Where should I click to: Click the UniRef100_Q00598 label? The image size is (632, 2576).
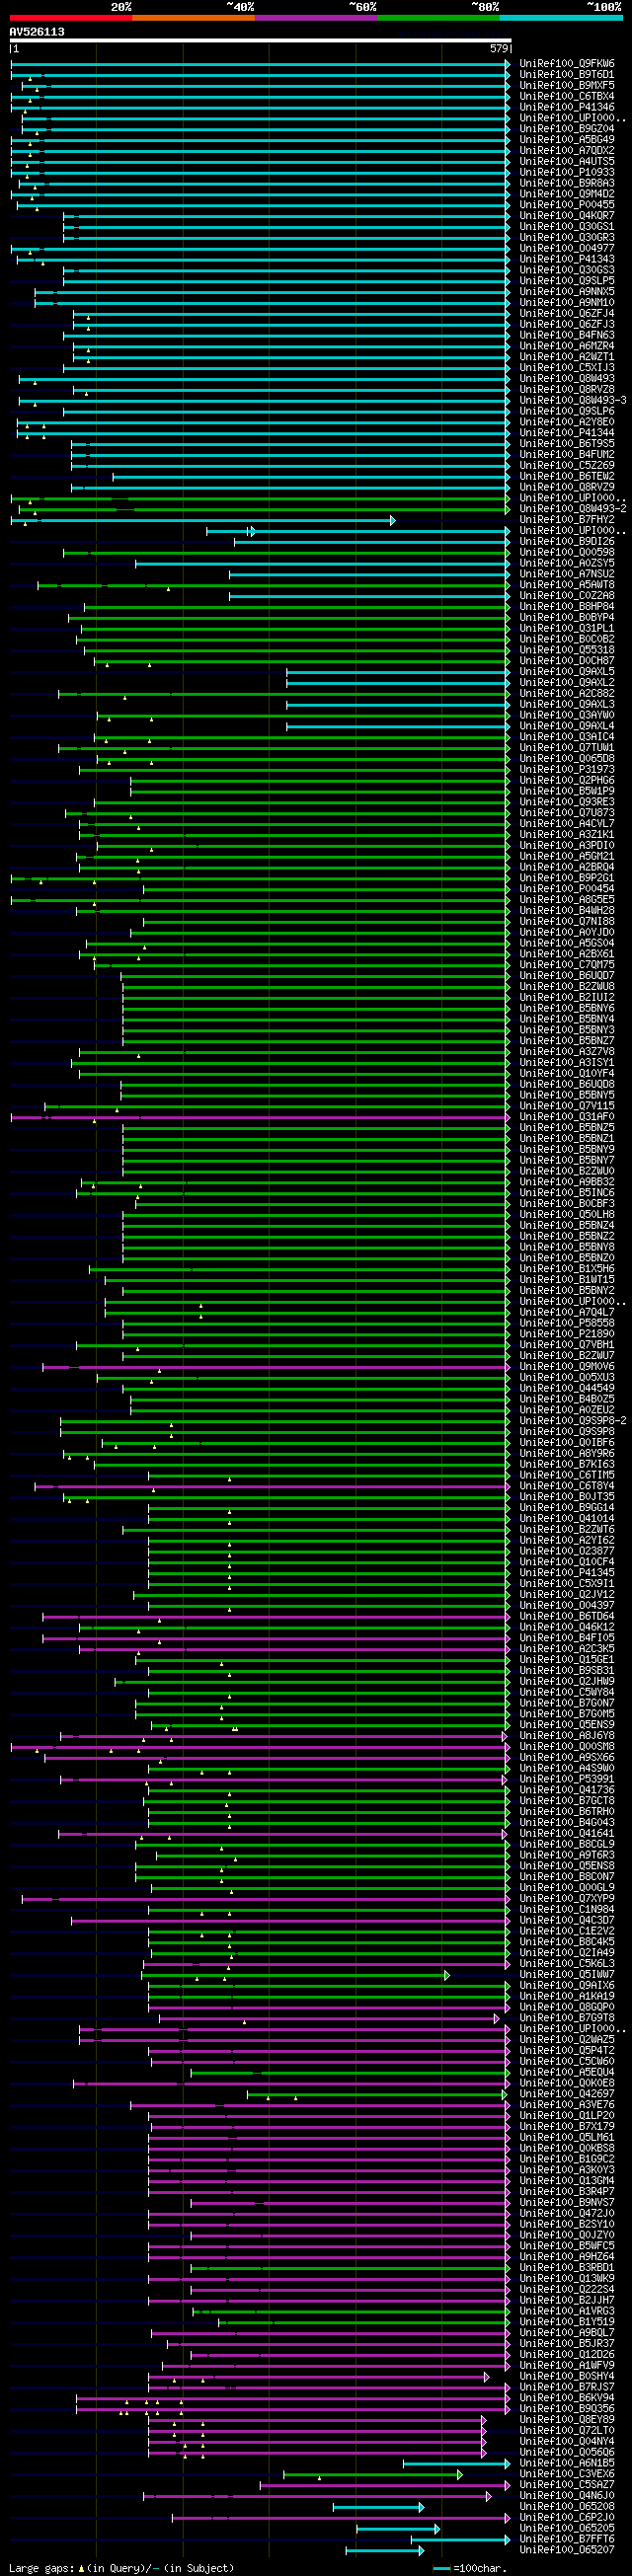coord(567,553)
